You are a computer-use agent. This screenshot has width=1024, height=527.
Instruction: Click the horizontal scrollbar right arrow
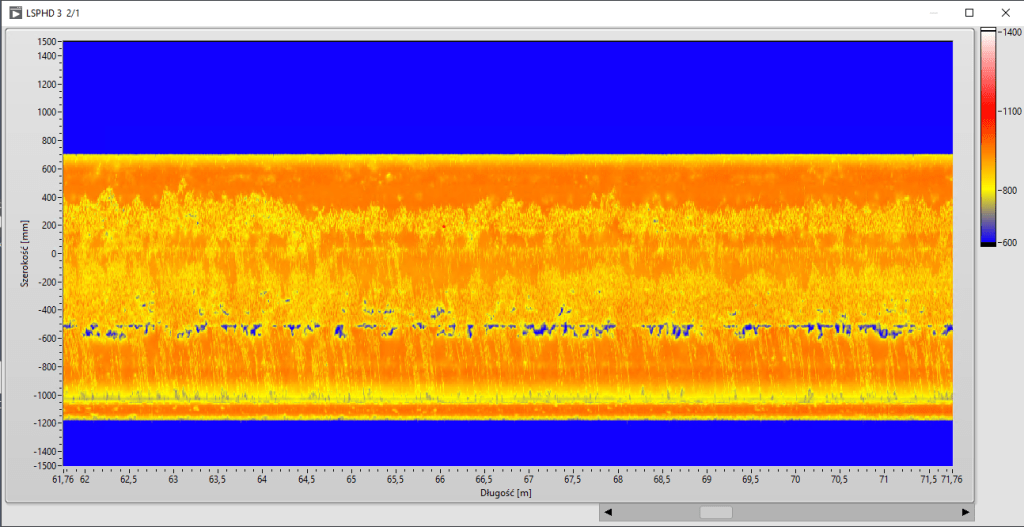(966, 512)
